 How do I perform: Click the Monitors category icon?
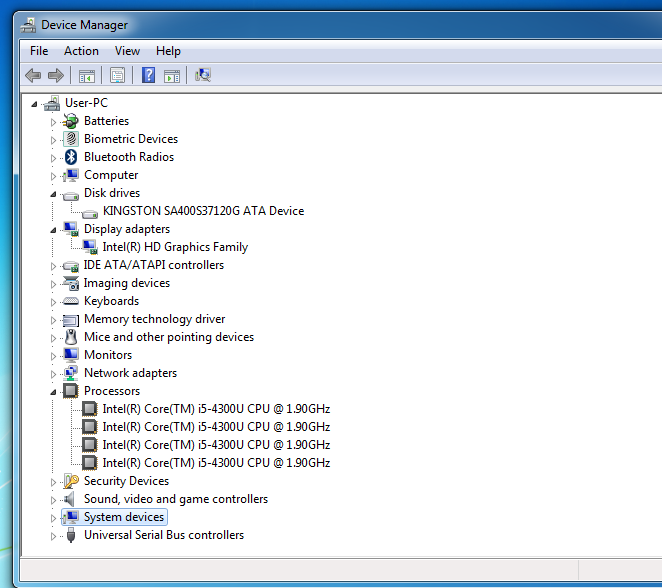[71, 355]
